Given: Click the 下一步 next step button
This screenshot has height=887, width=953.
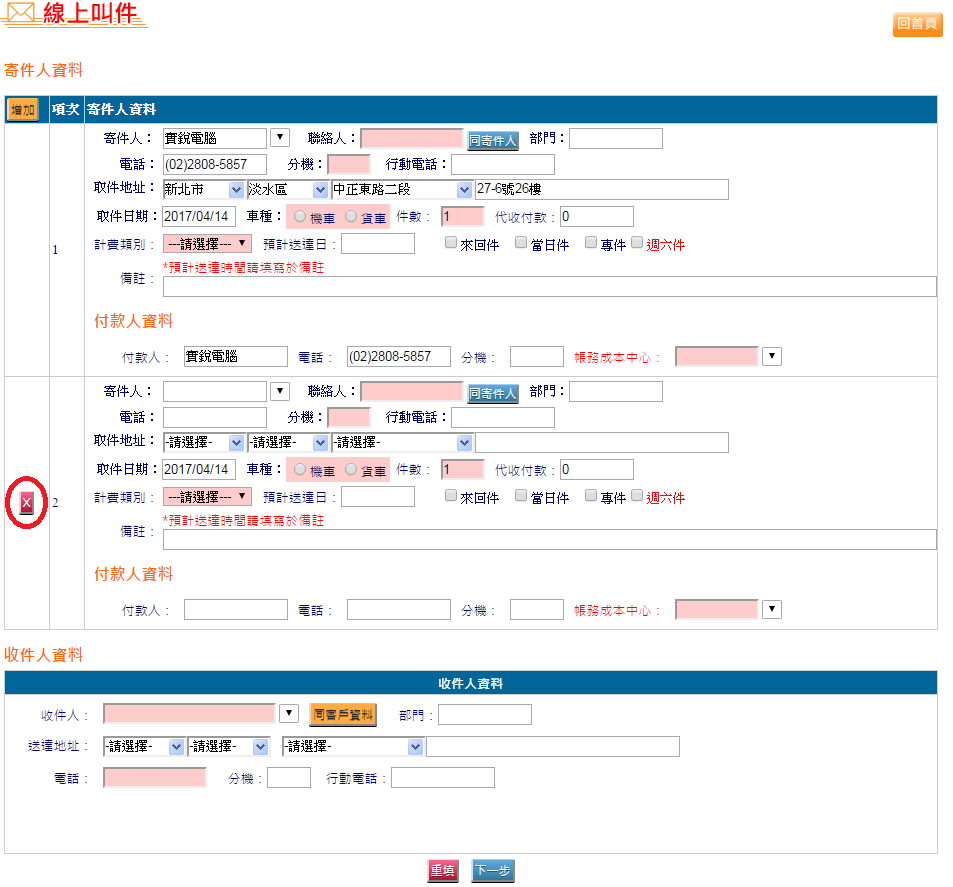Looking at the screenshot, I should tap(493, 871).
